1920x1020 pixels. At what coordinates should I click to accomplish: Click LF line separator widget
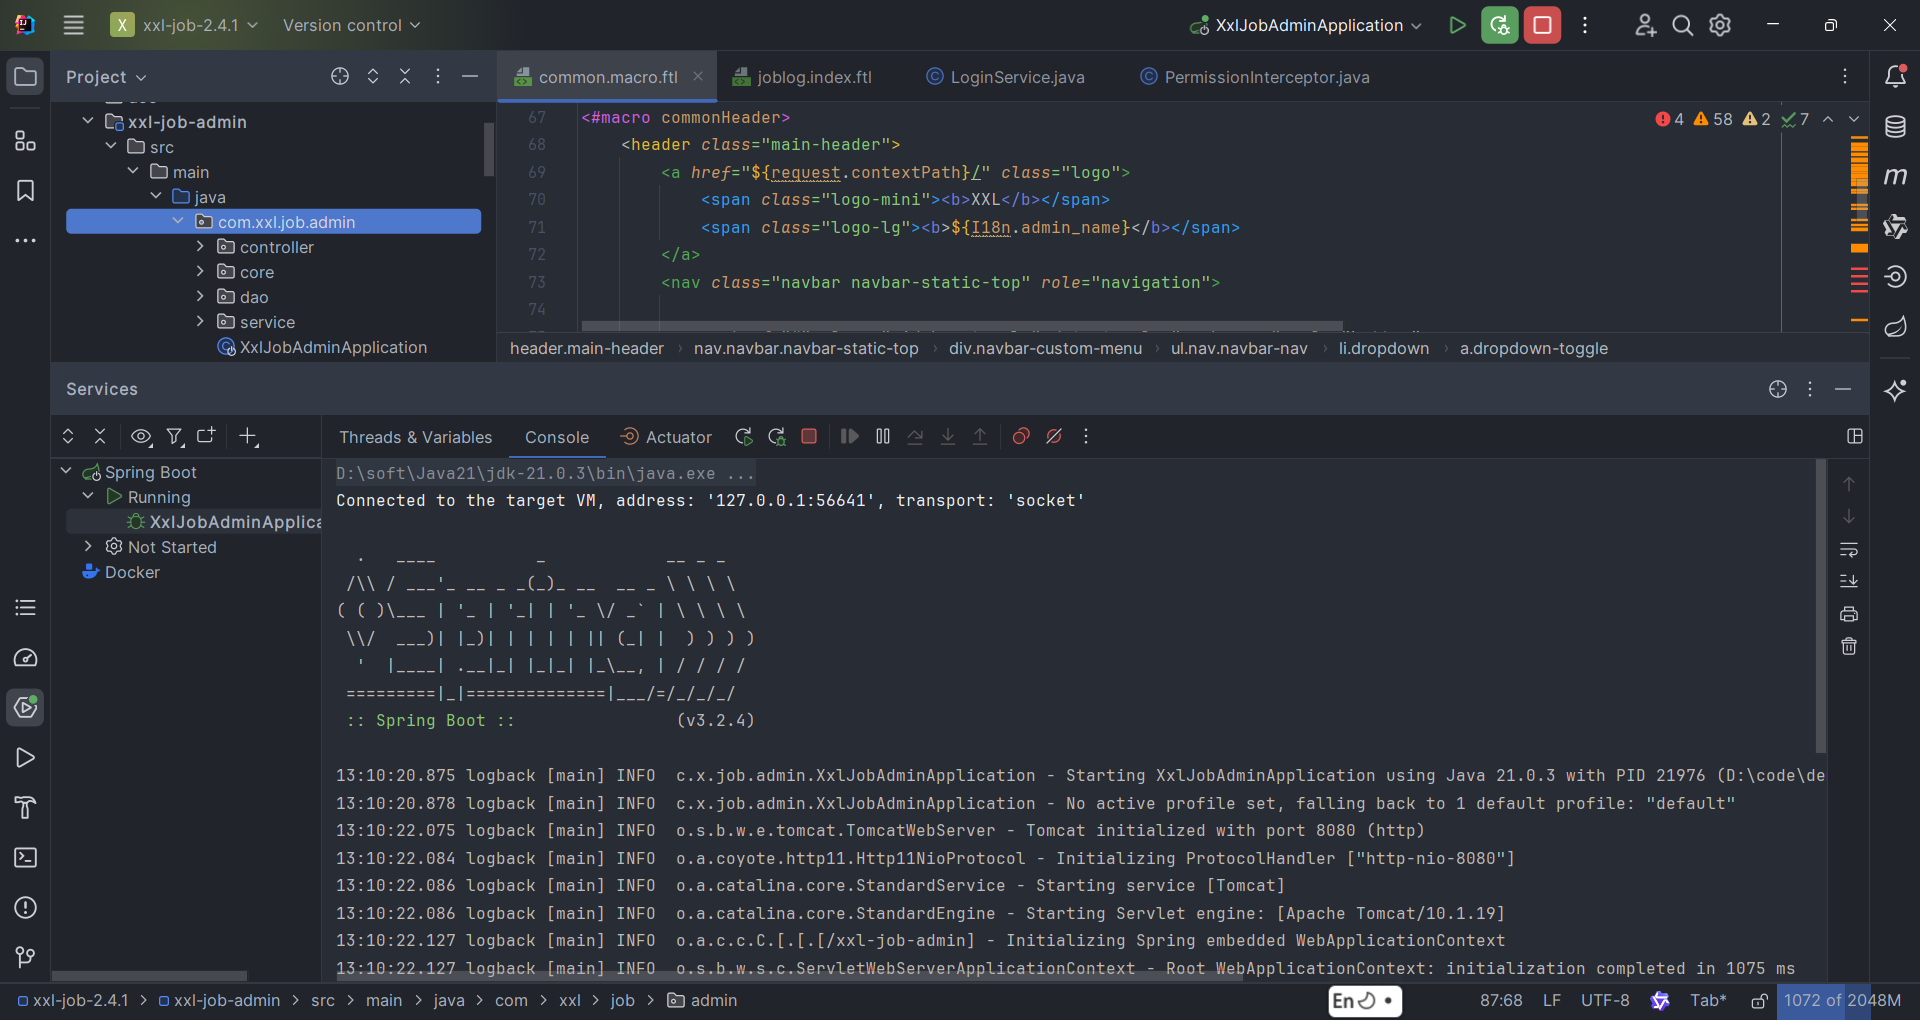point(1551,1001)
